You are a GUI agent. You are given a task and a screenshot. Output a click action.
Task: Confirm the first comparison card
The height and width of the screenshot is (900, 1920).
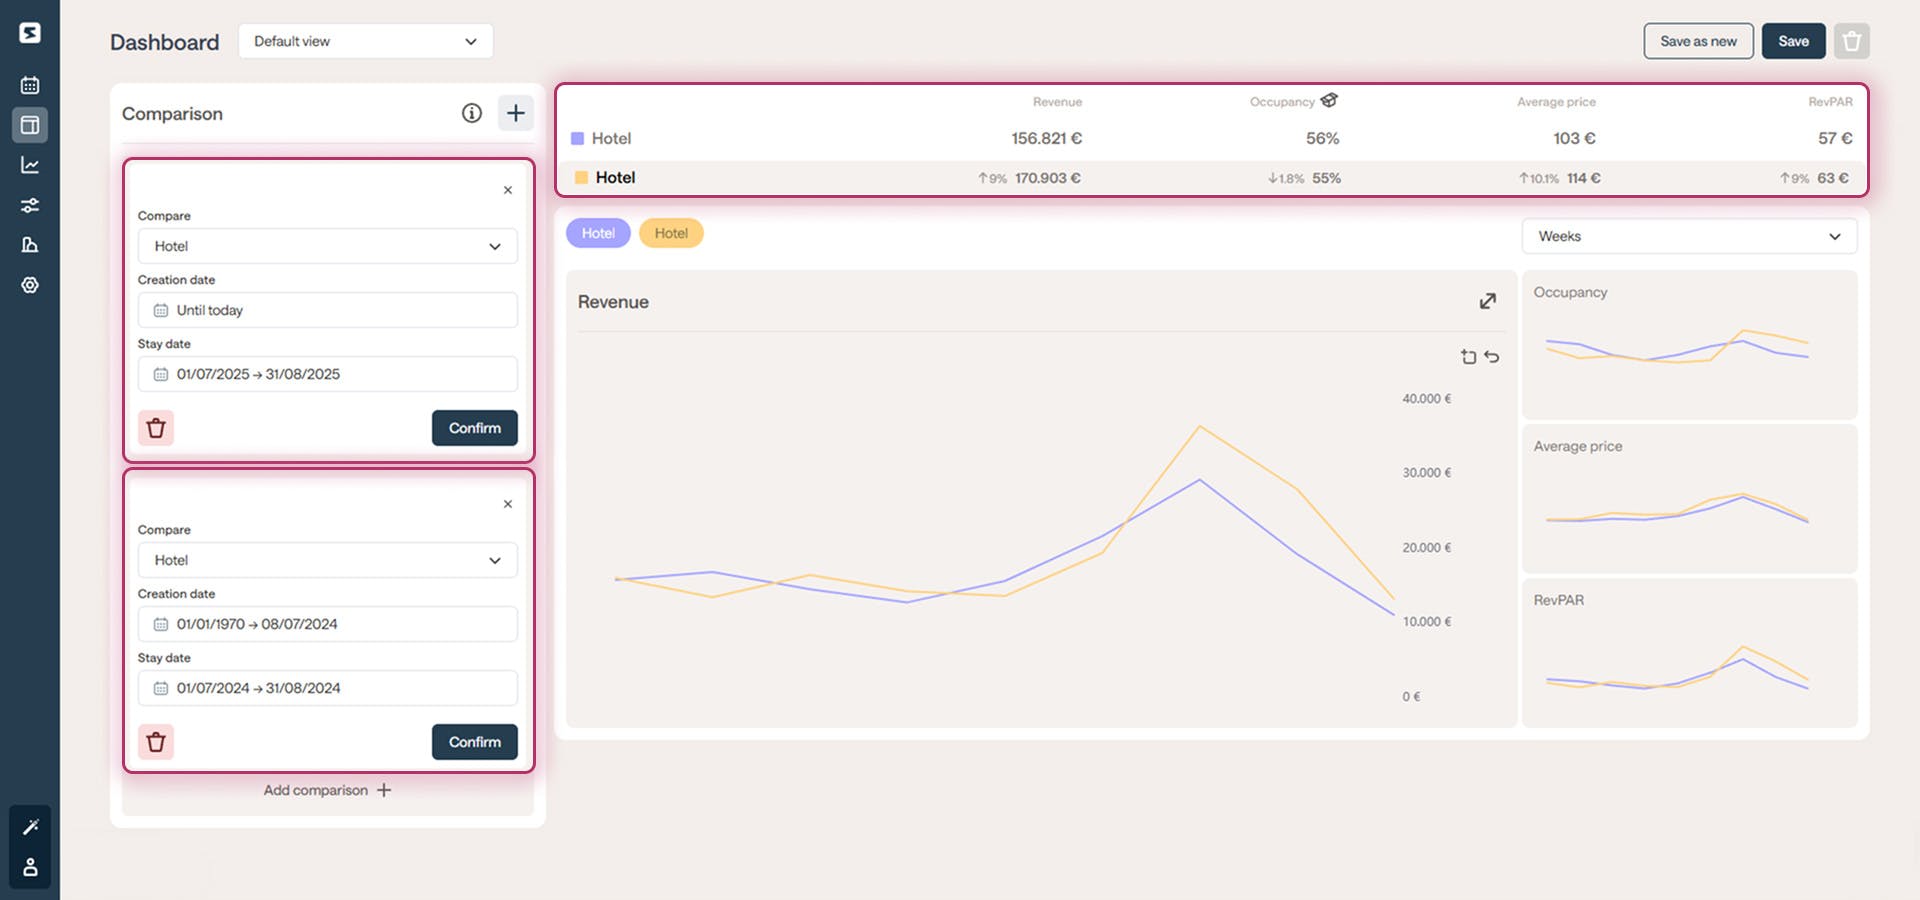pos(475,428)
